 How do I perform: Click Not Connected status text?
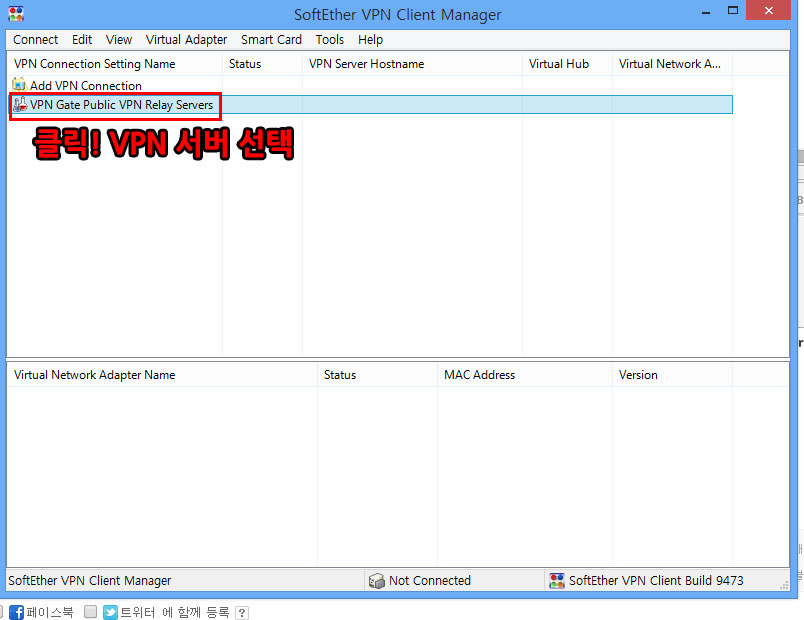(x=430, y=581)
